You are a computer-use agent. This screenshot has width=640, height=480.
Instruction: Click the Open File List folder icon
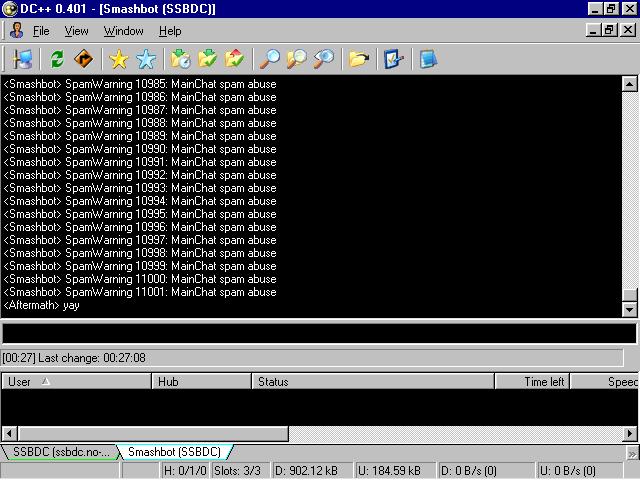359,59
